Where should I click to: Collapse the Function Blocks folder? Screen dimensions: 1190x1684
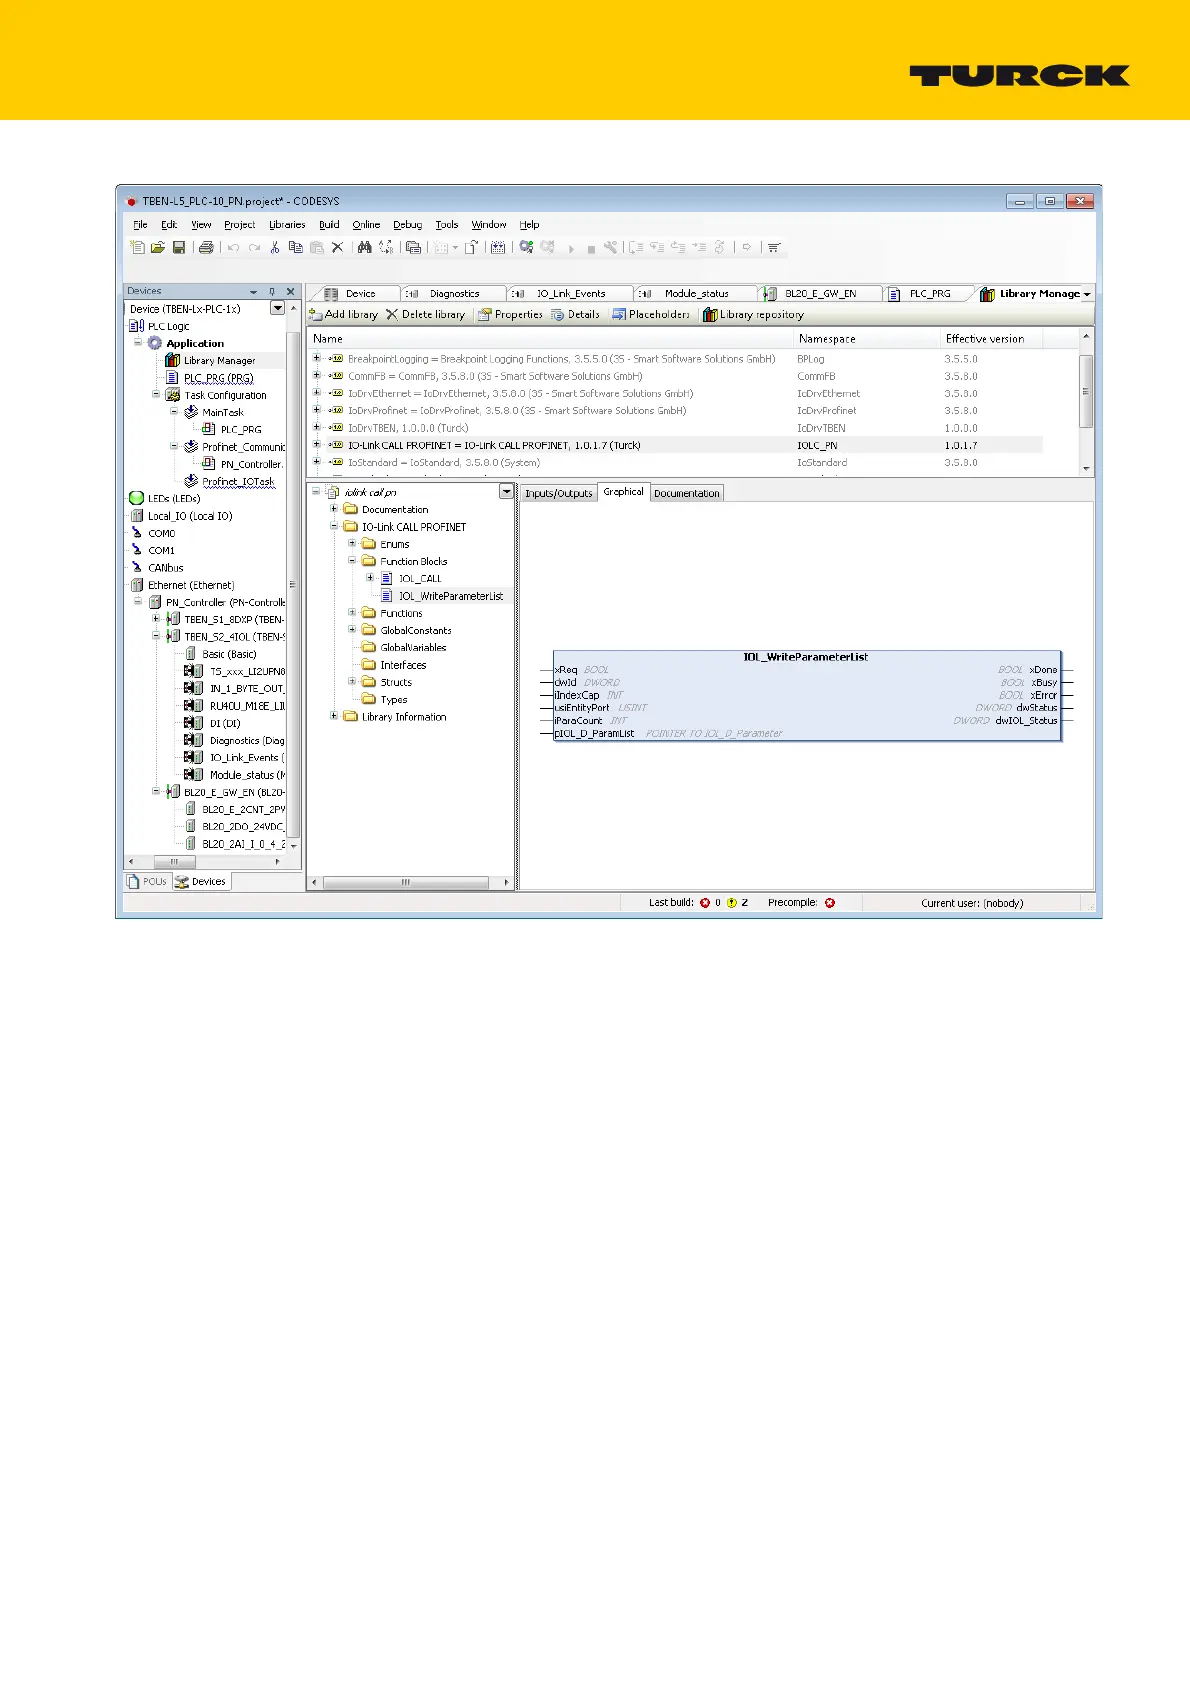(x=352, y=561)
